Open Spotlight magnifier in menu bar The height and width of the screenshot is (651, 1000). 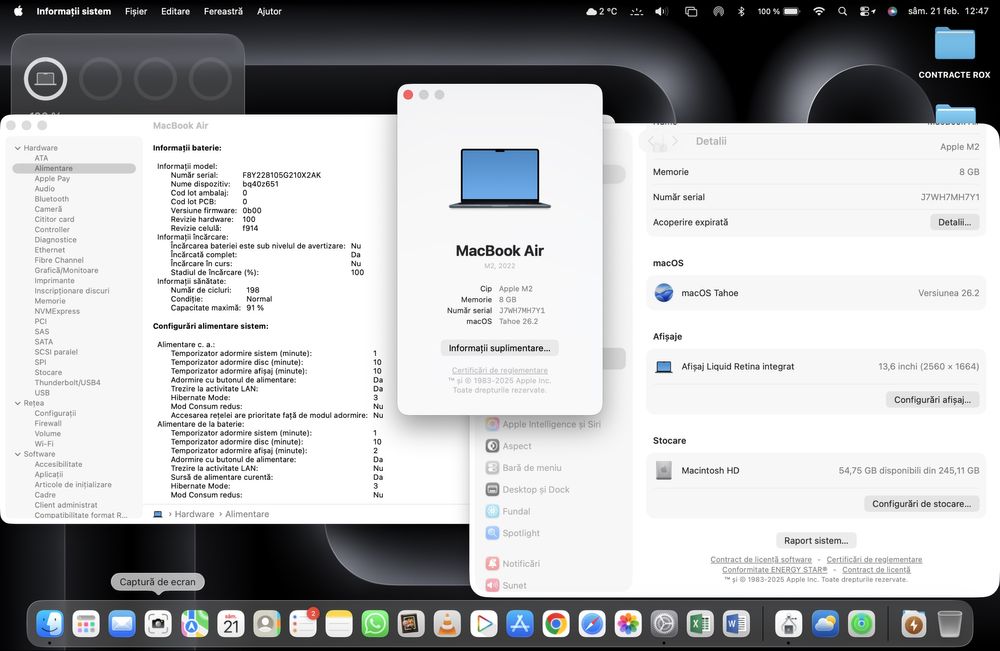(842, 11)
